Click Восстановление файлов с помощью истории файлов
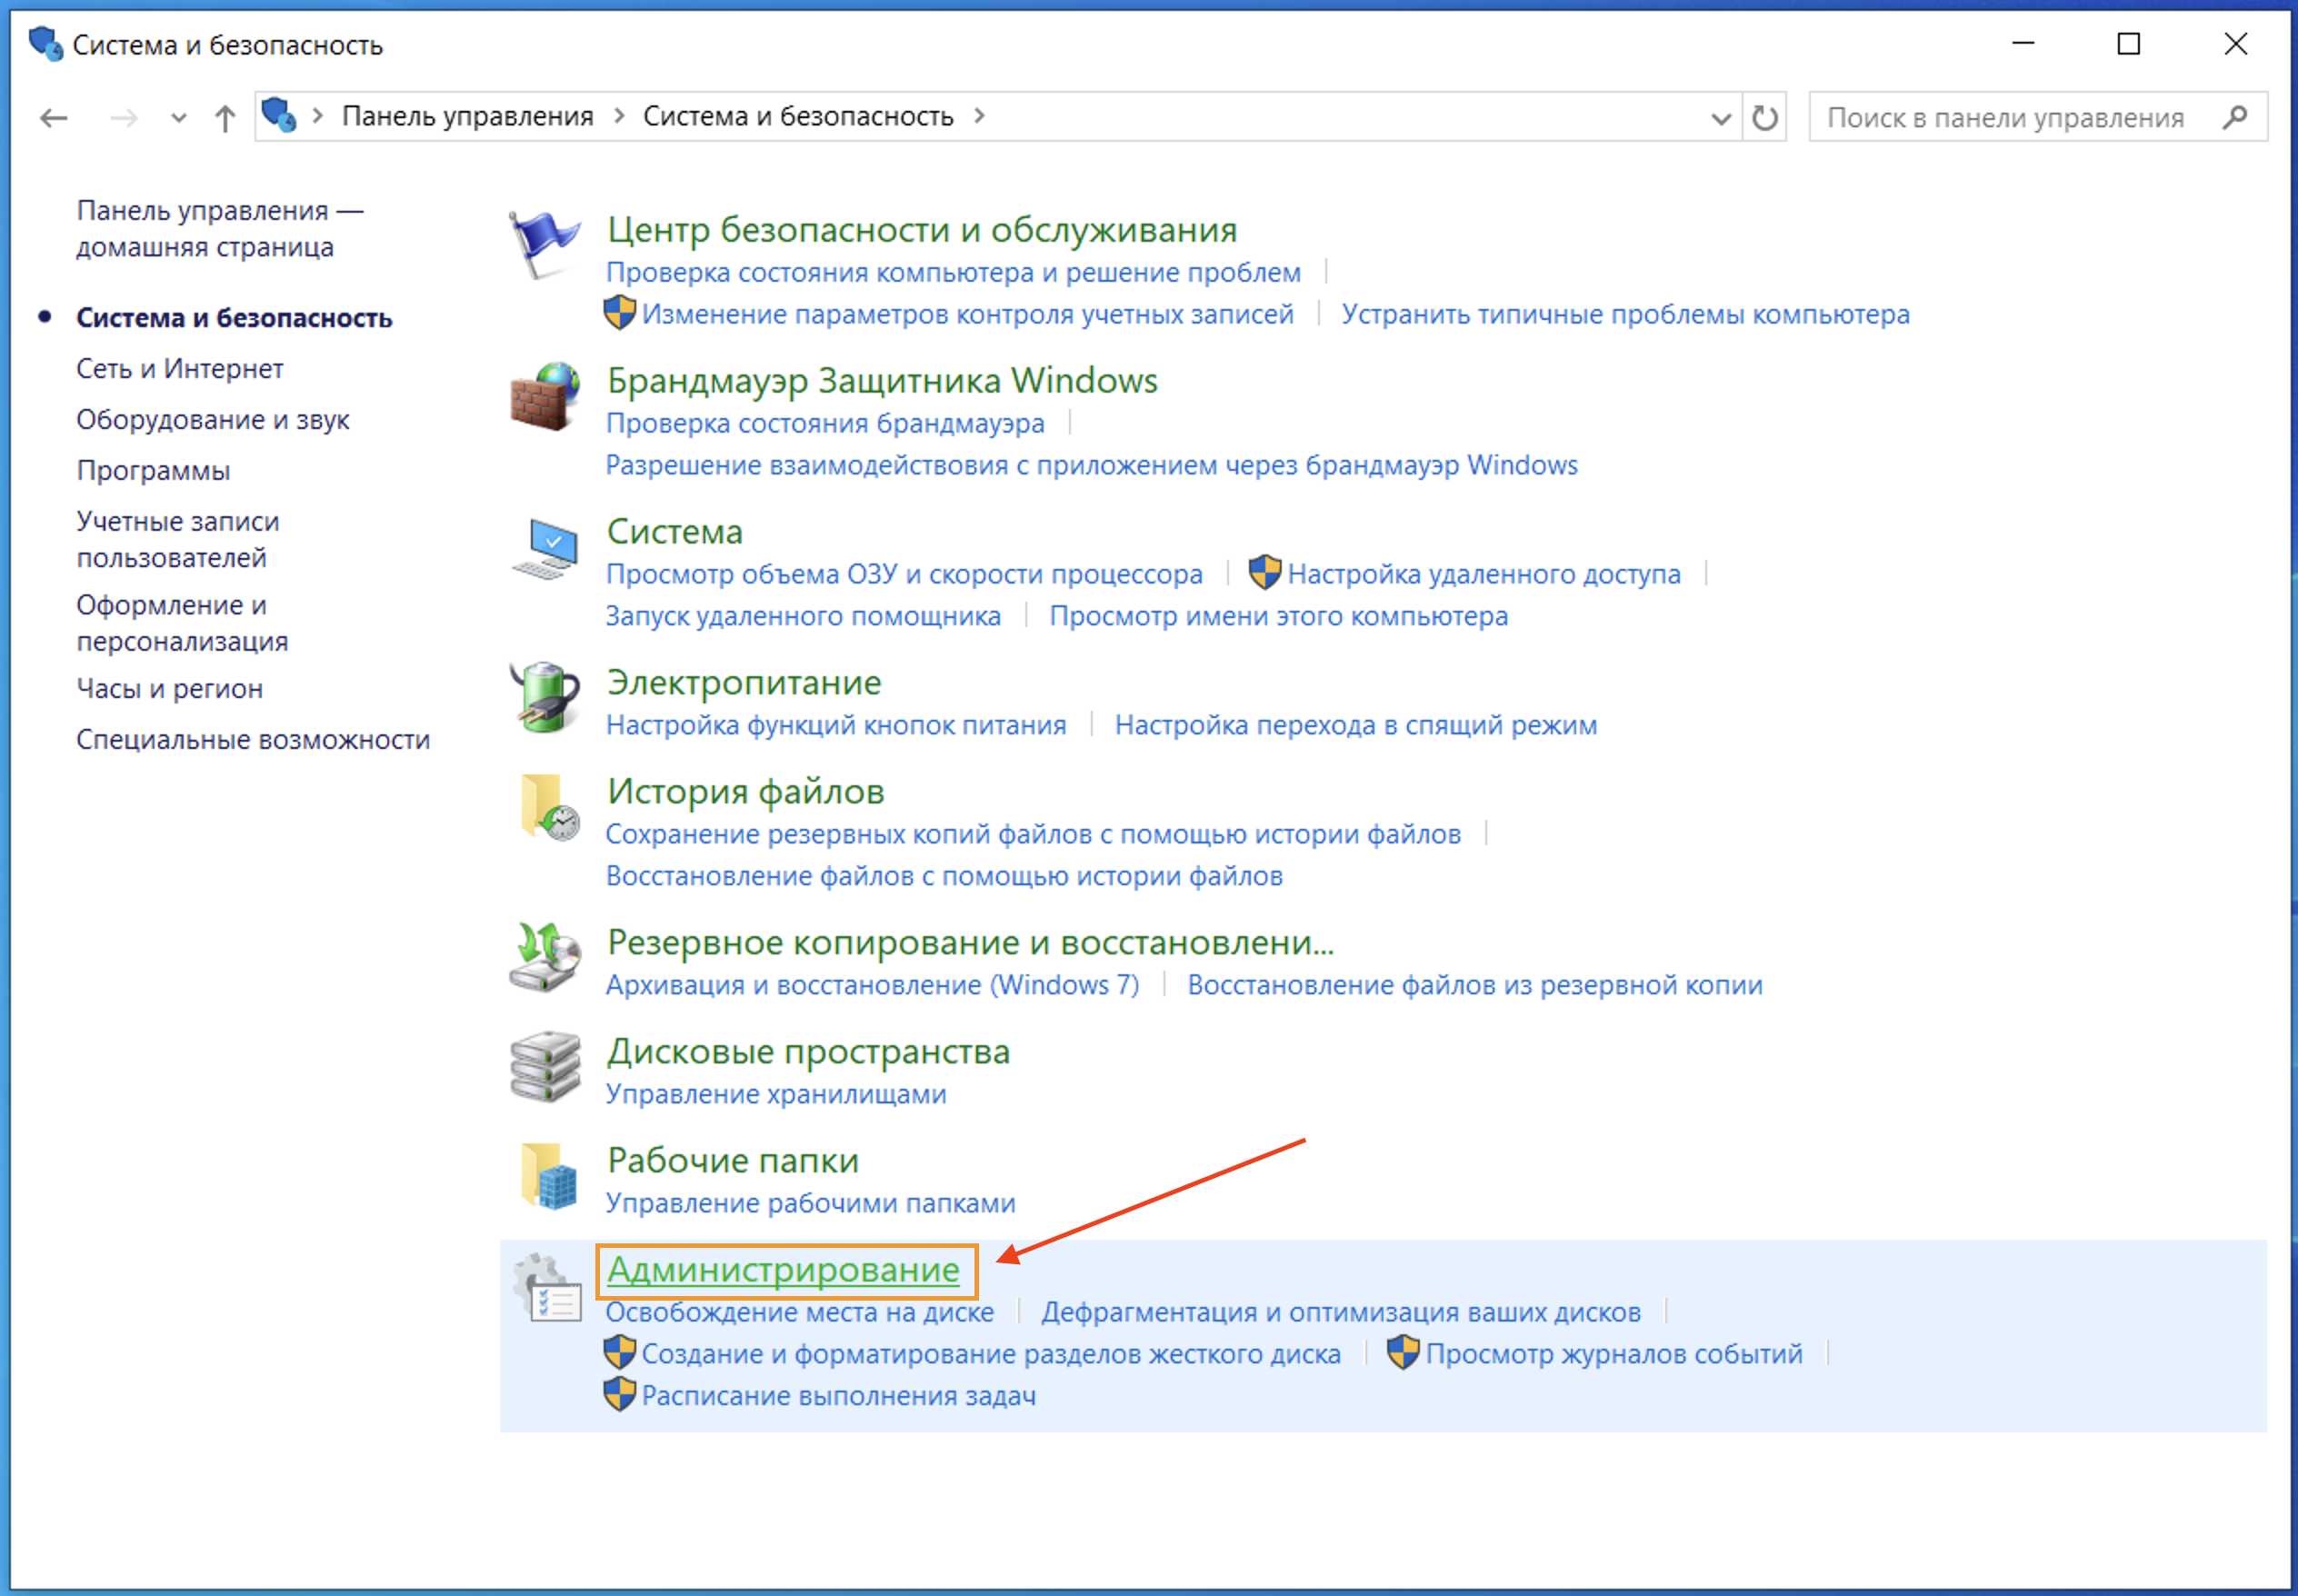This screenshot has height=1596, width=2298. pyautogui.click(x=944, y=876)
